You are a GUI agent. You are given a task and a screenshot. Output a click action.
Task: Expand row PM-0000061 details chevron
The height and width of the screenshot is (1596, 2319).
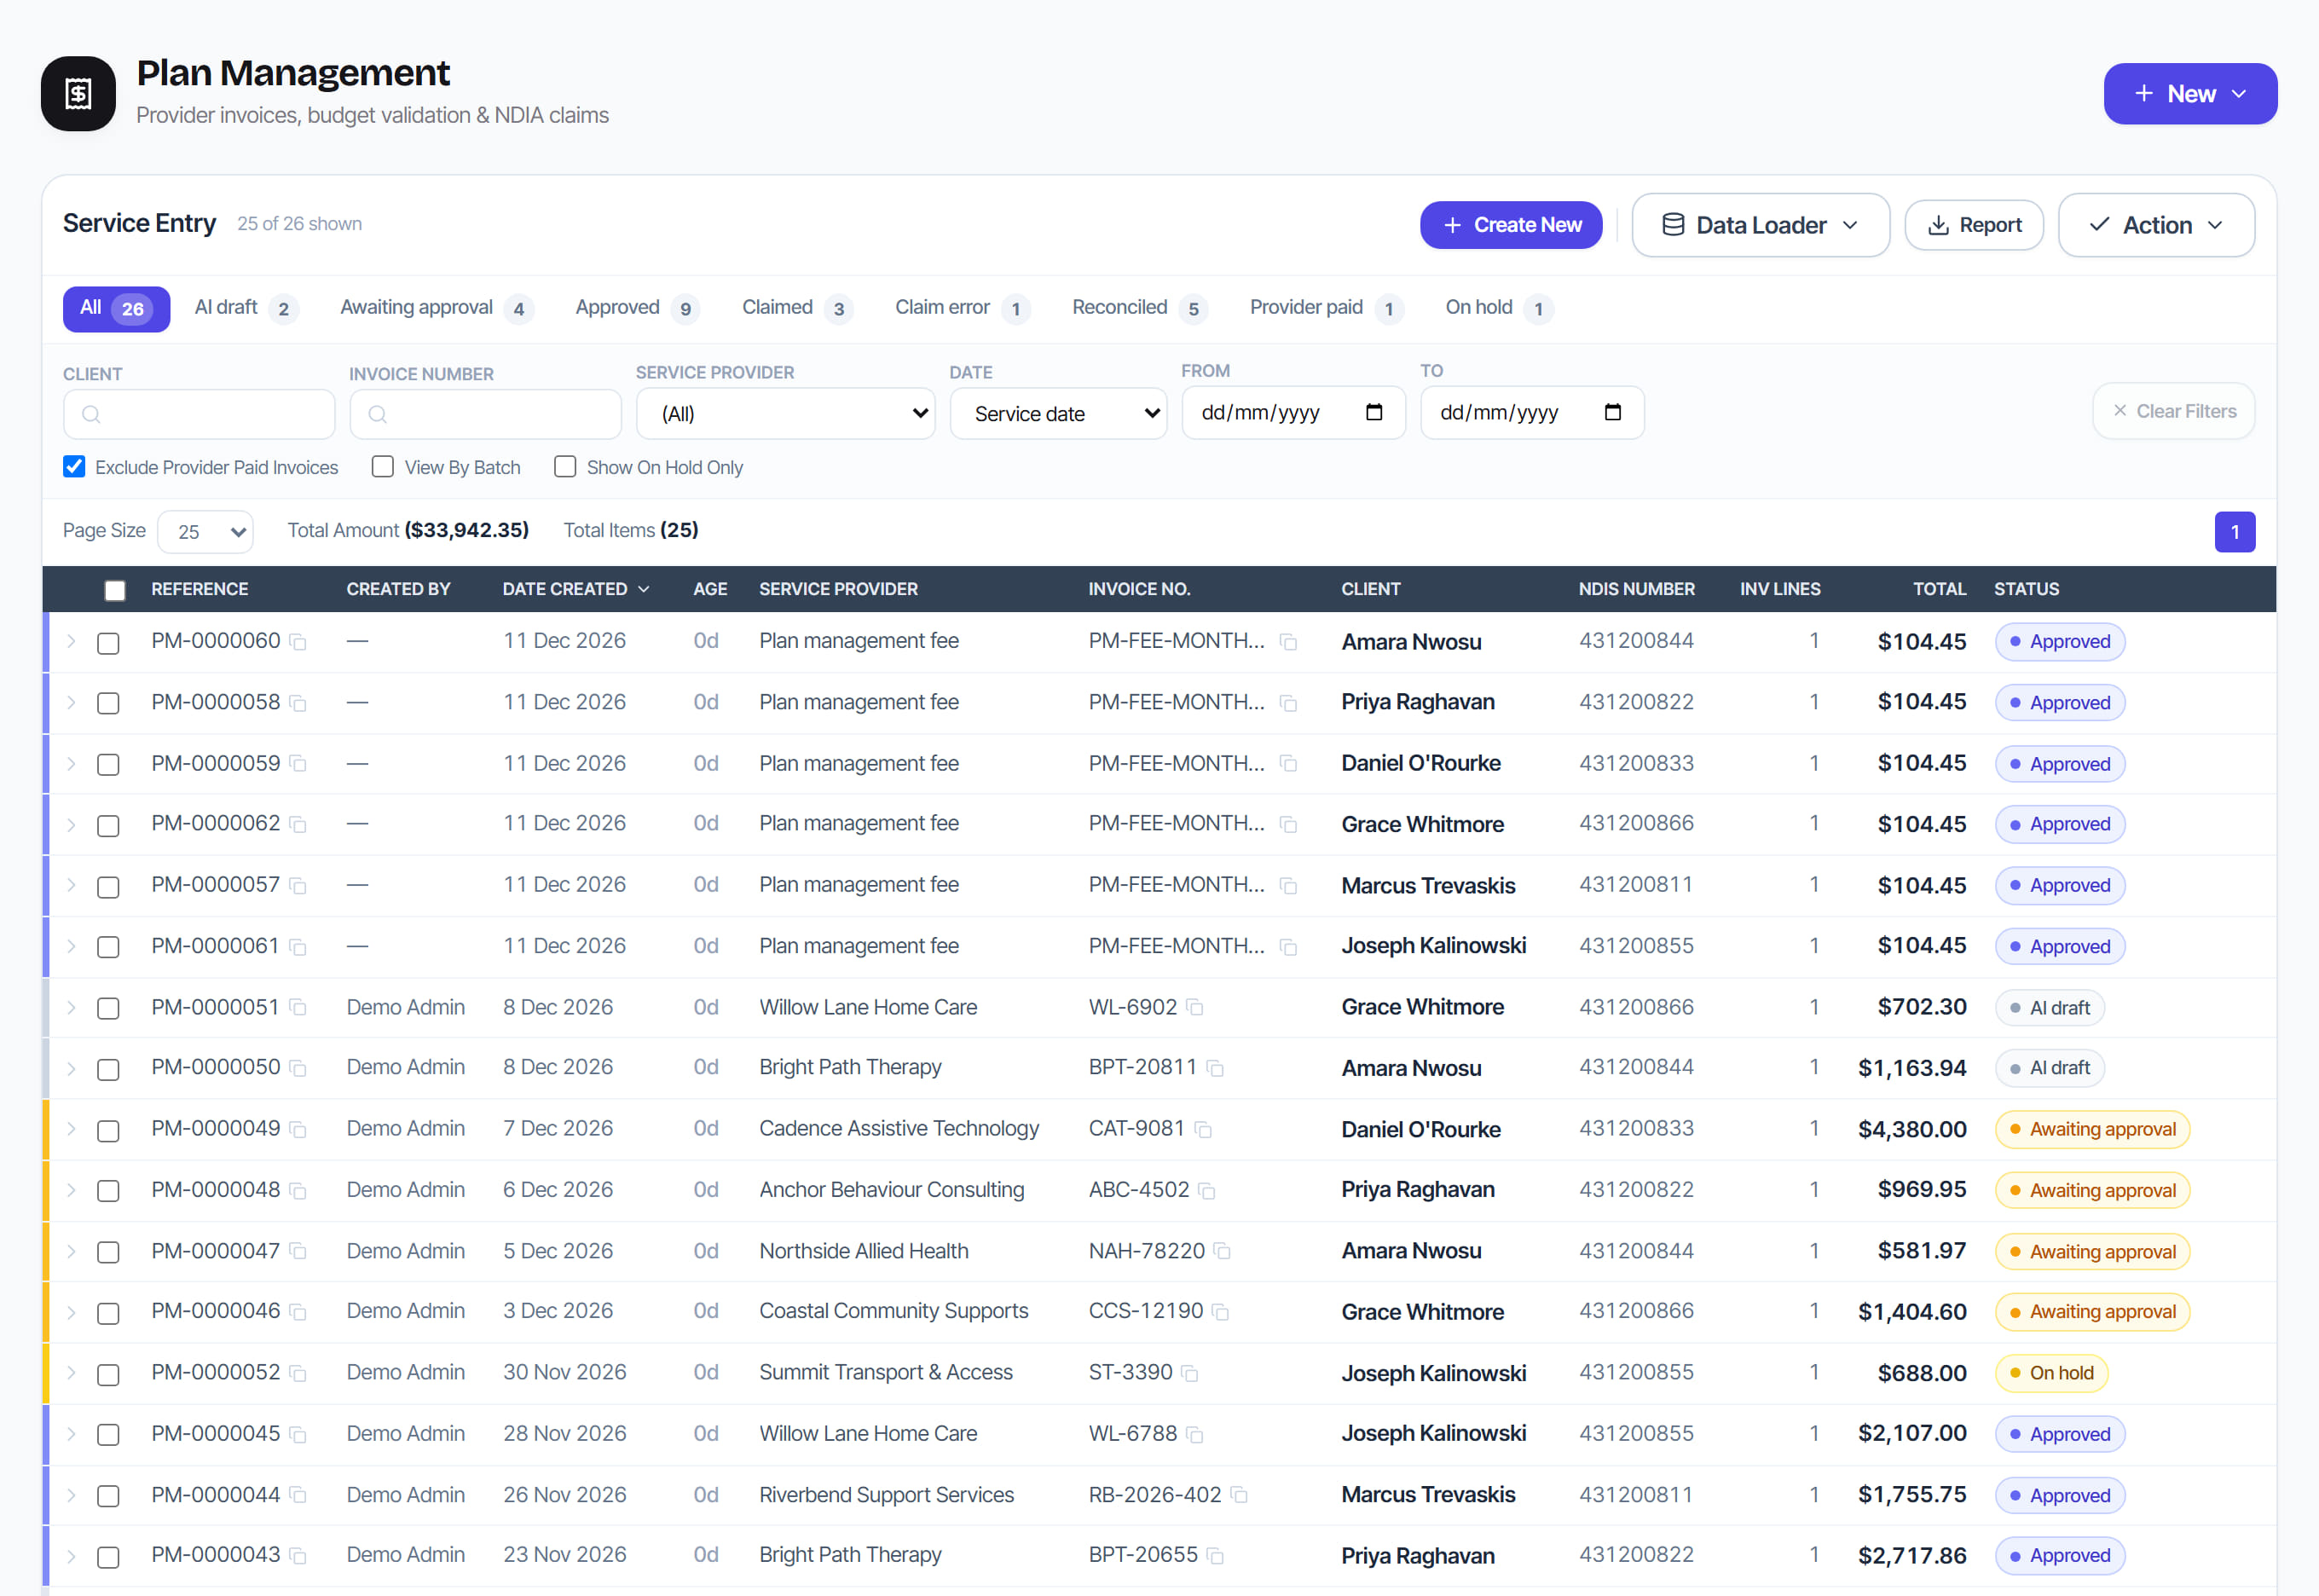(71, 946)
